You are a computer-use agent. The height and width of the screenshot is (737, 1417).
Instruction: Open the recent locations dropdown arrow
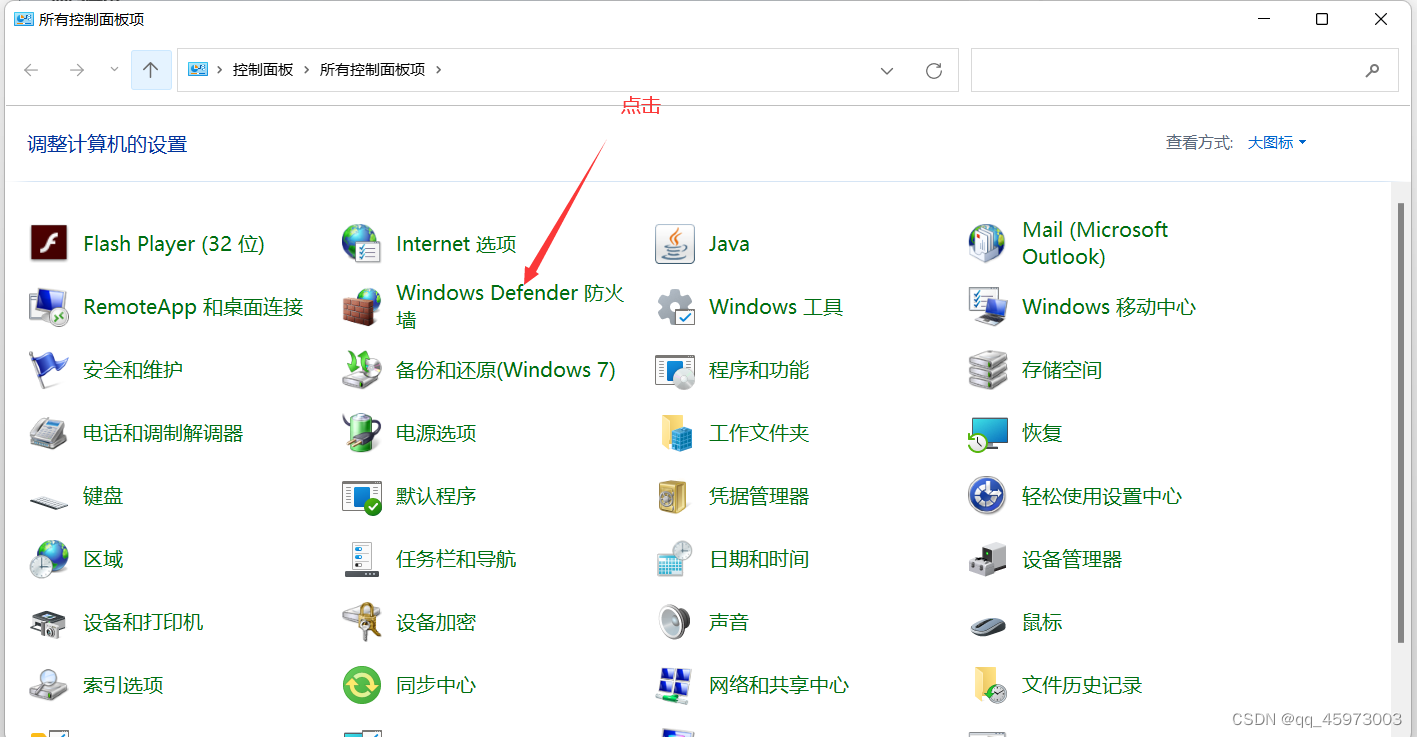pos(114,70)
